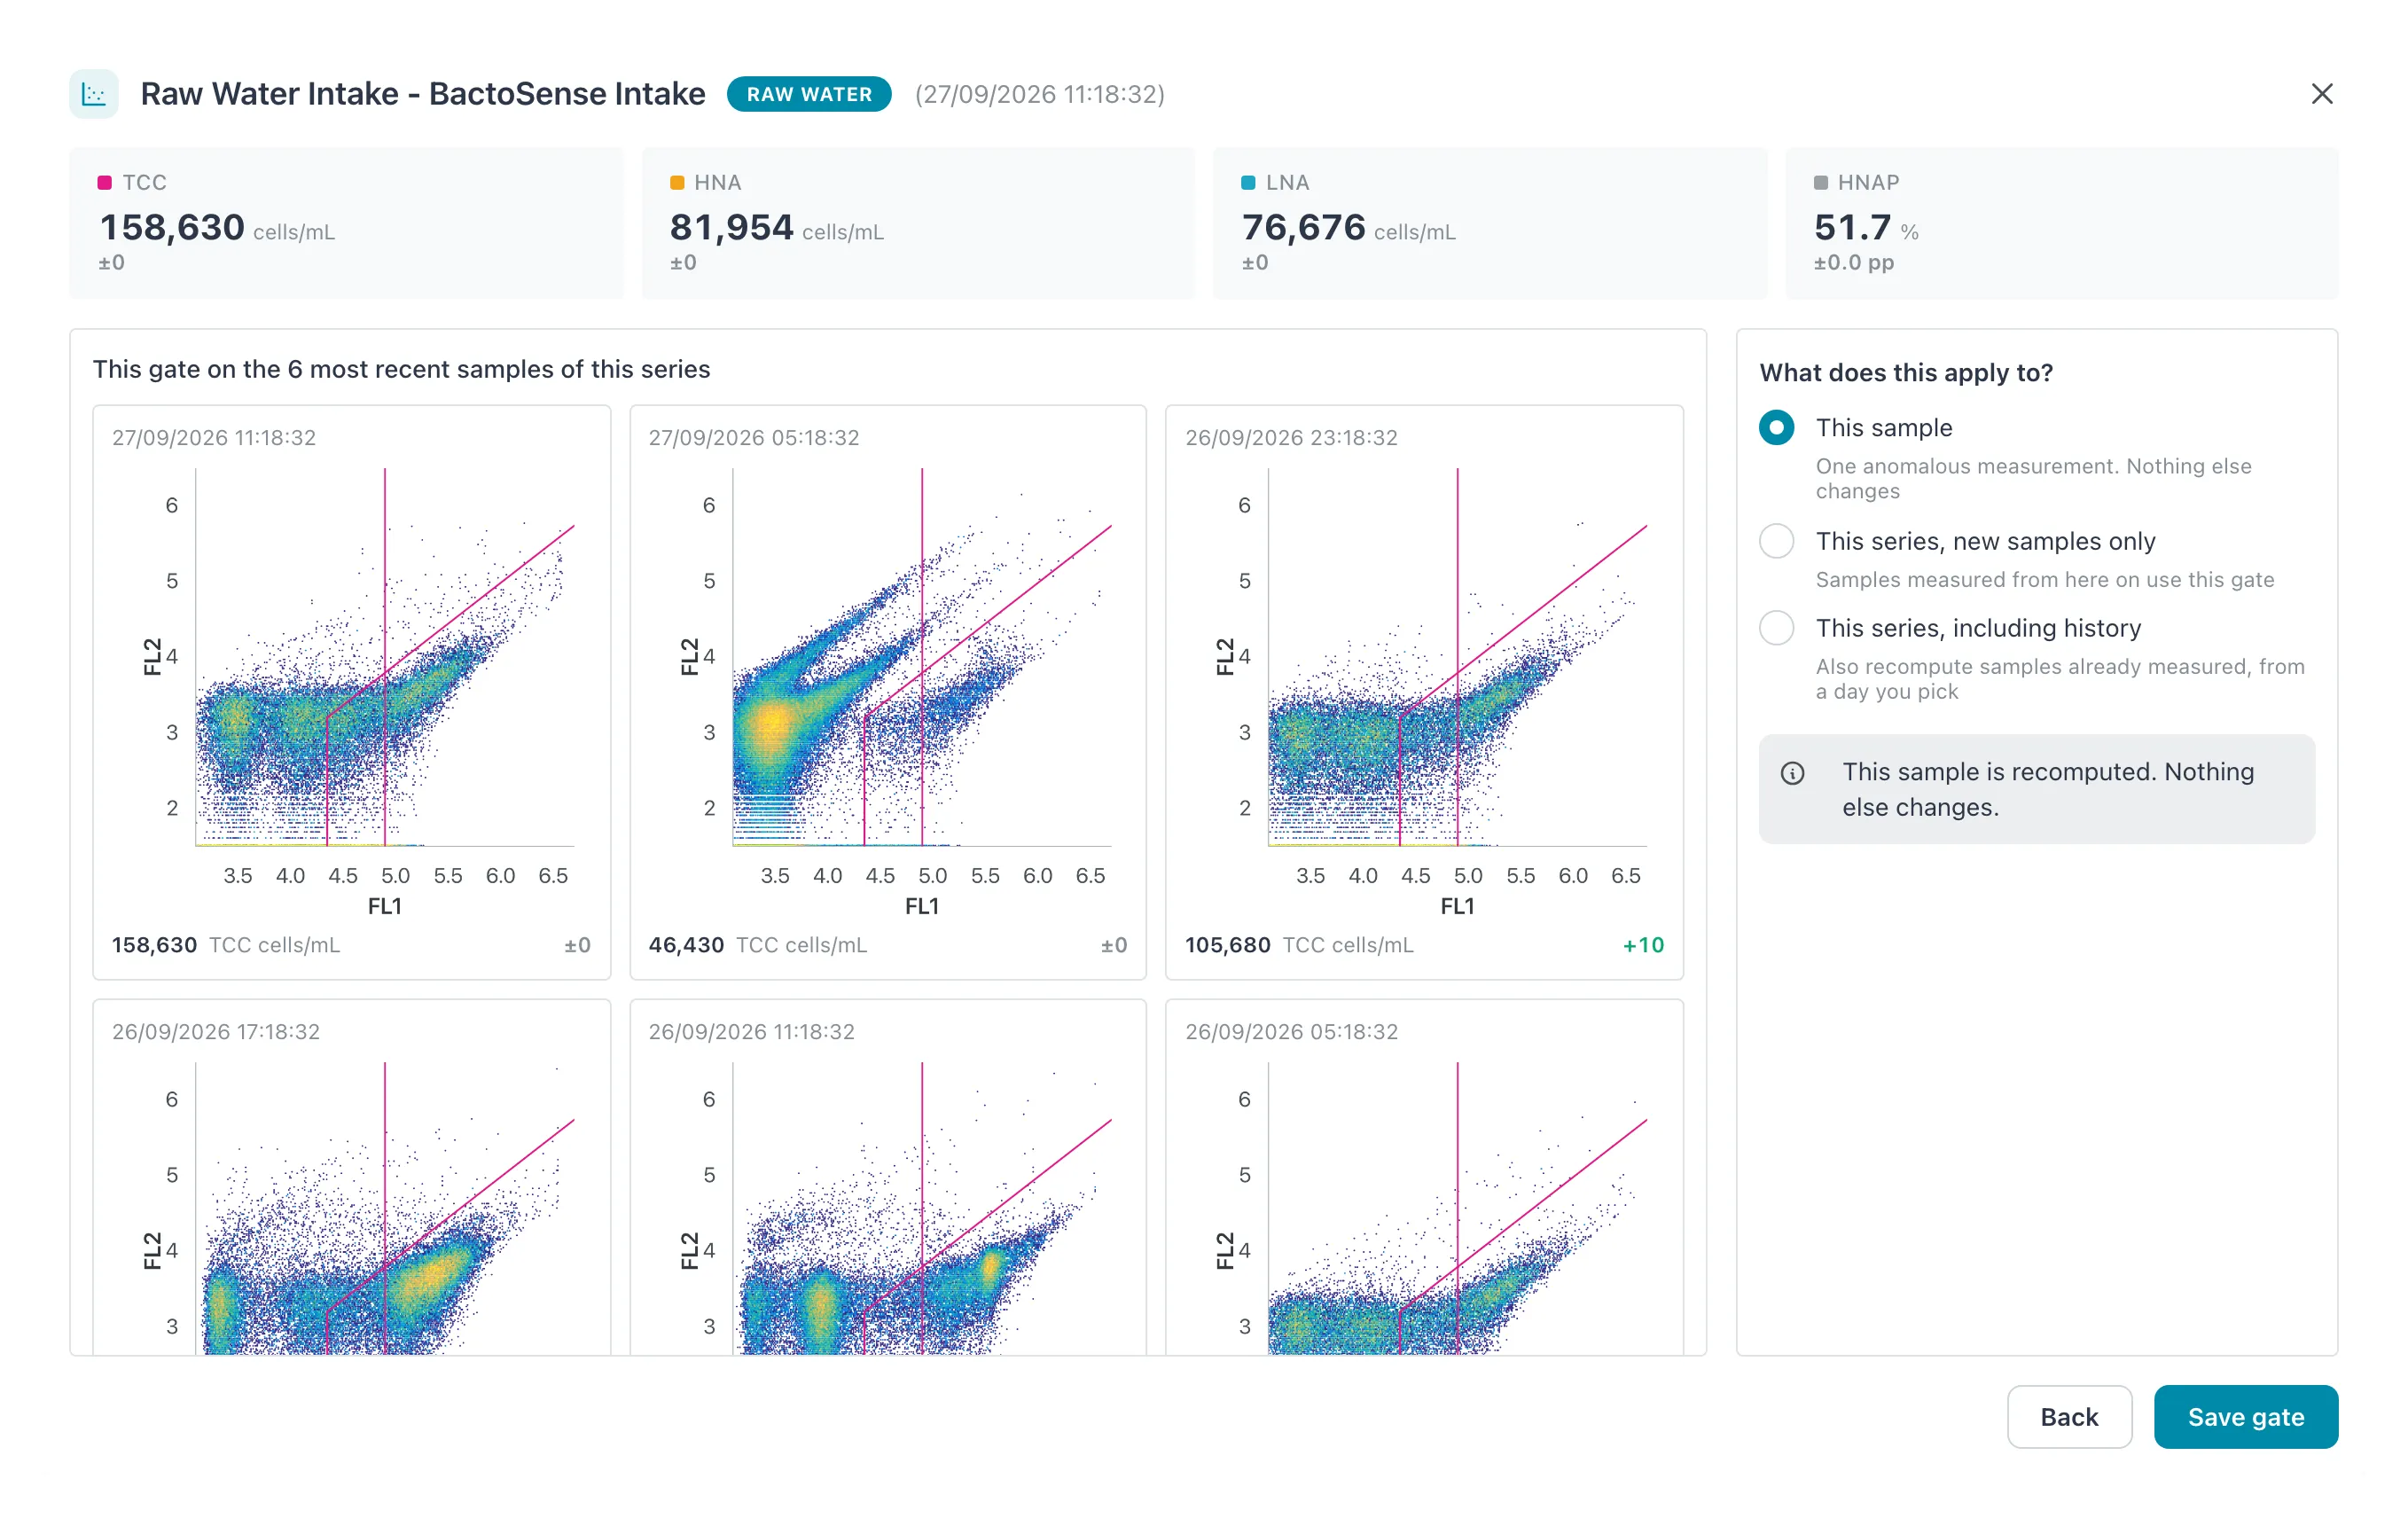Image resolution: width=2408 pixels, height=1518 pixels.
Task: Click the +10 change indicator
Action: click(1643, 945)
